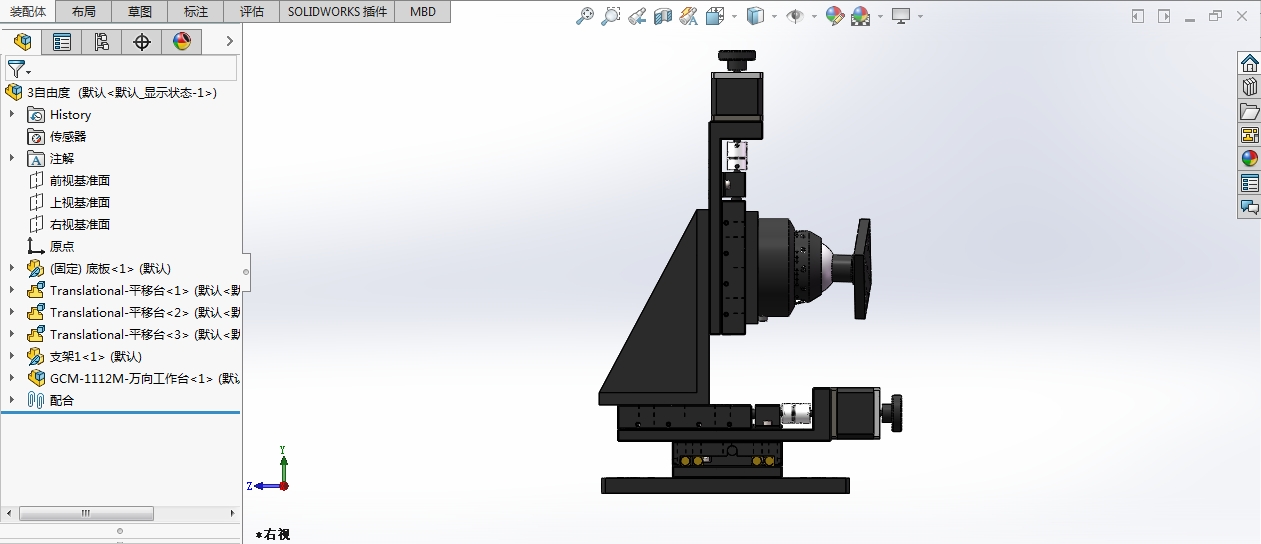Click horizontal scrollbar thumb in tree panel
The image size is (1261, 544).
(x=87, y=513)
